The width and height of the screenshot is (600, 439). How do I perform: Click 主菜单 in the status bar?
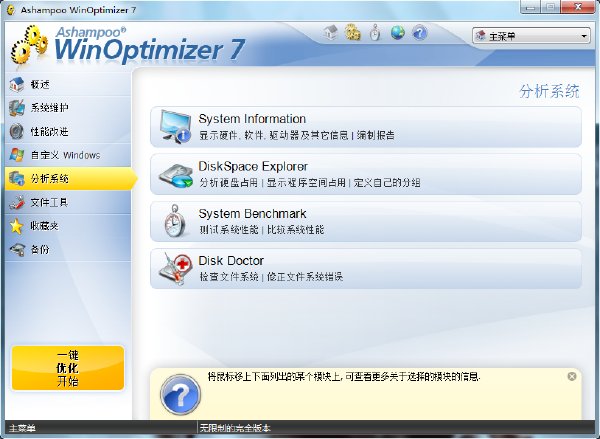22,428
